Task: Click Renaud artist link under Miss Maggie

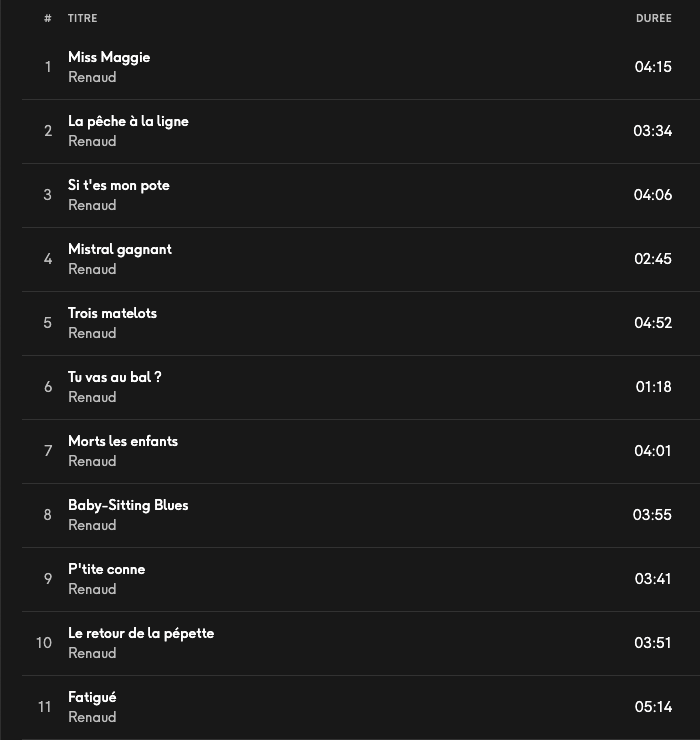Action: (92, 78)
